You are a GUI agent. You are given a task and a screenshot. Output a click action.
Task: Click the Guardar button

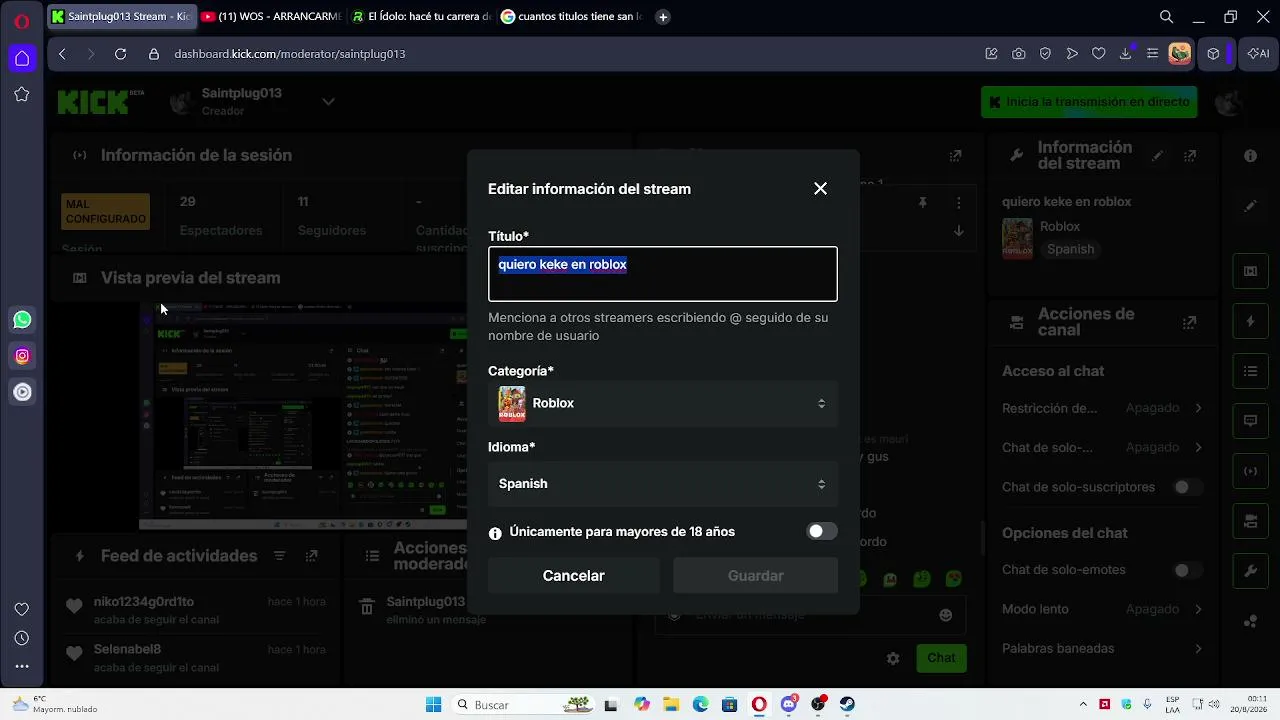[x=756, y=576]
